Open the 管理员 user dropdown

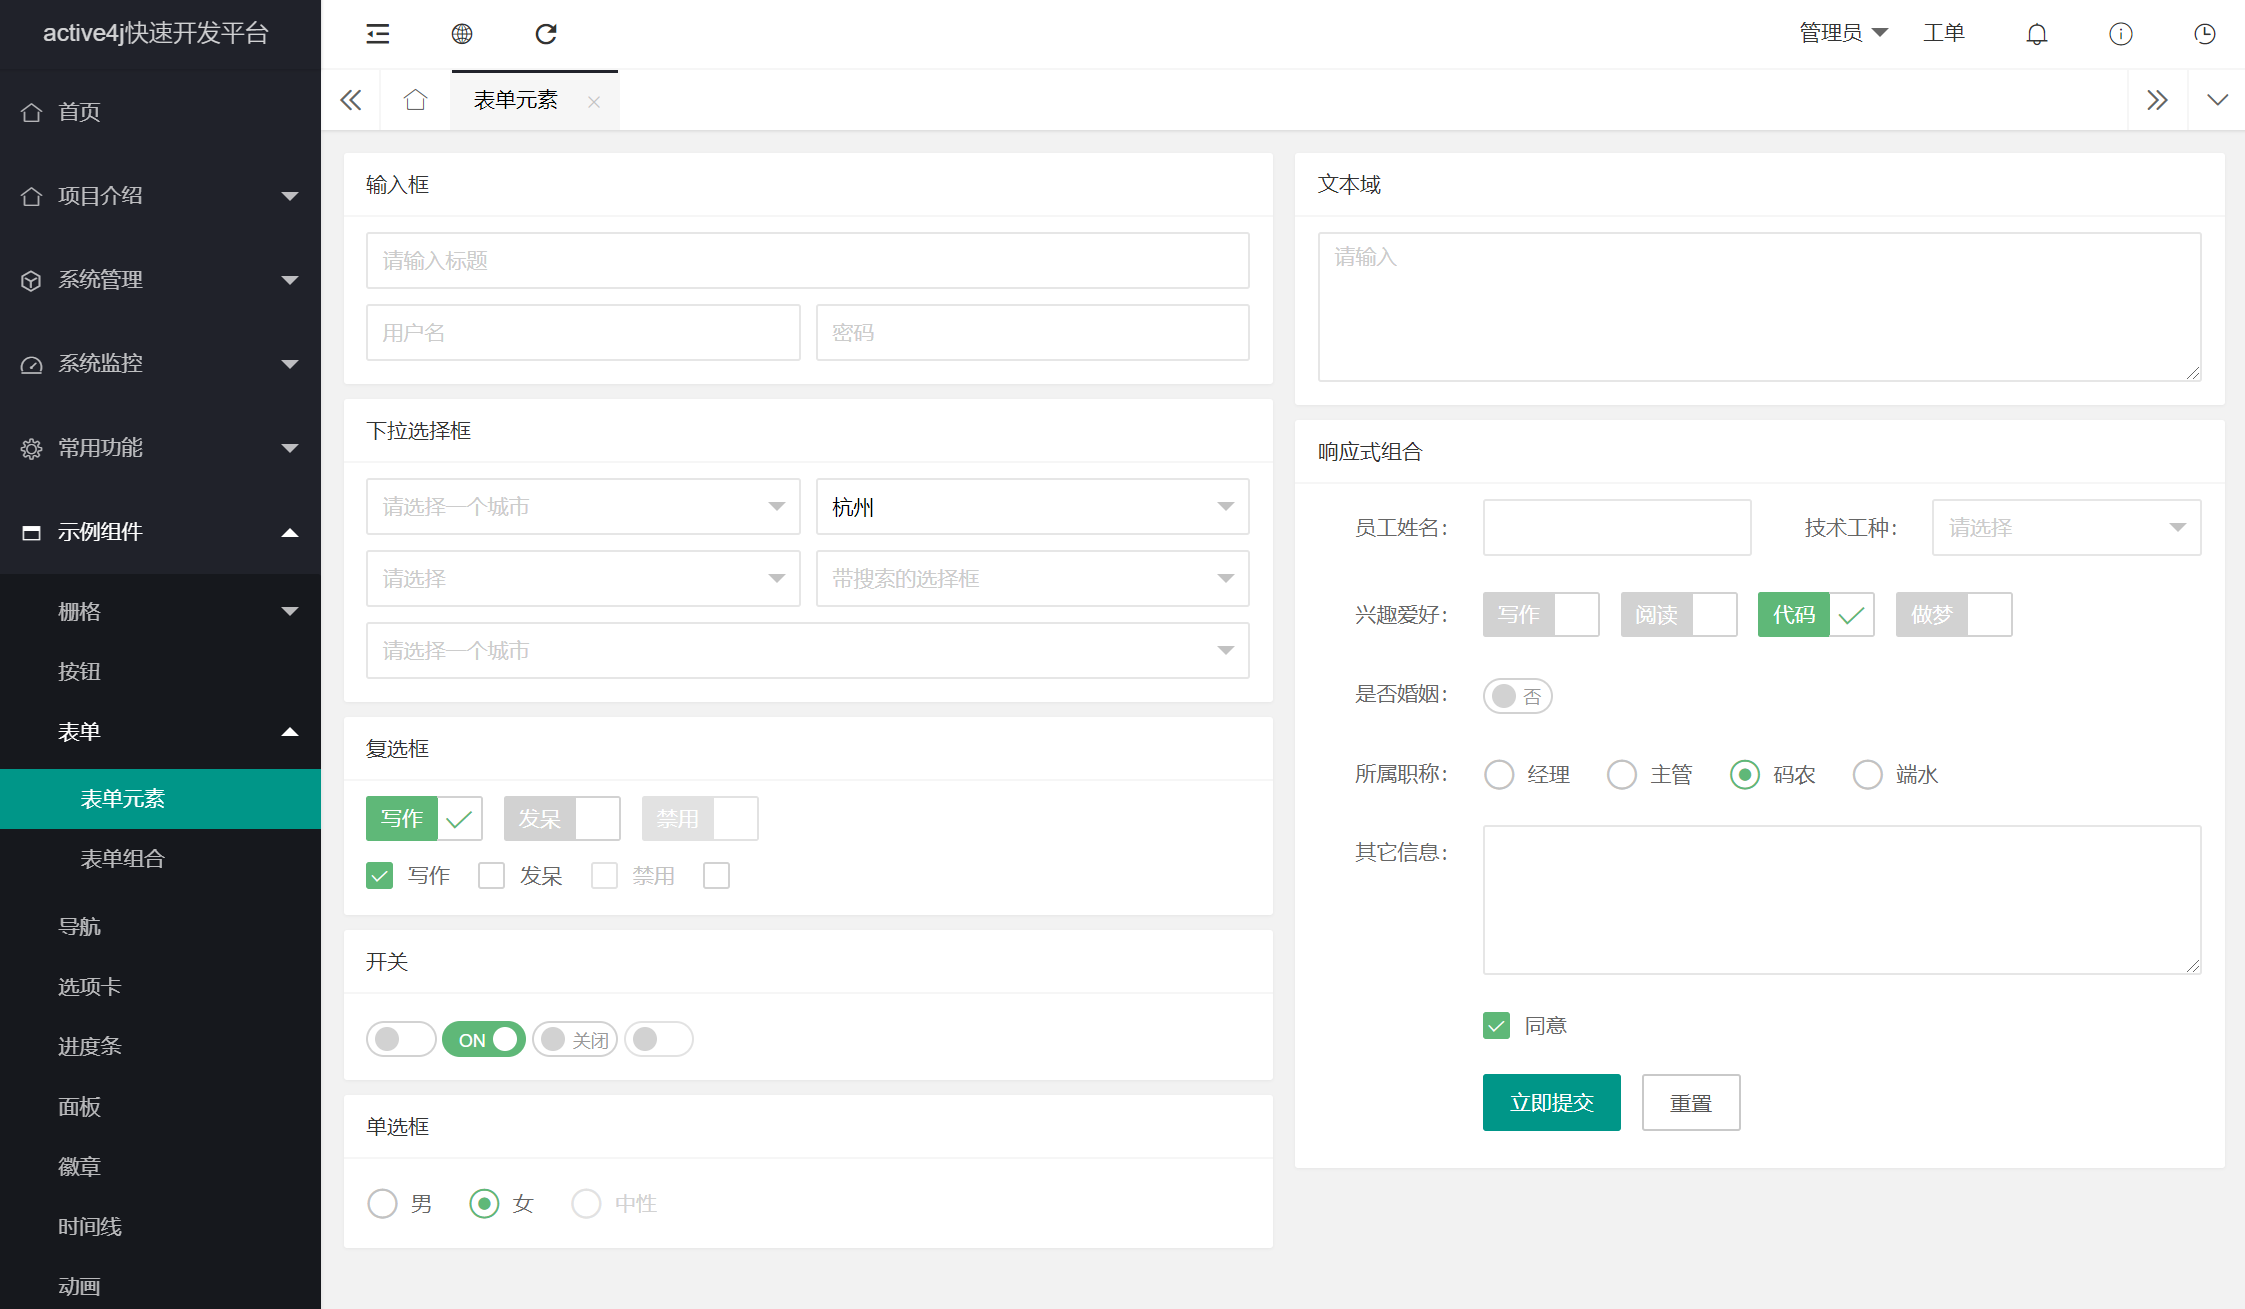(1843, 33)
